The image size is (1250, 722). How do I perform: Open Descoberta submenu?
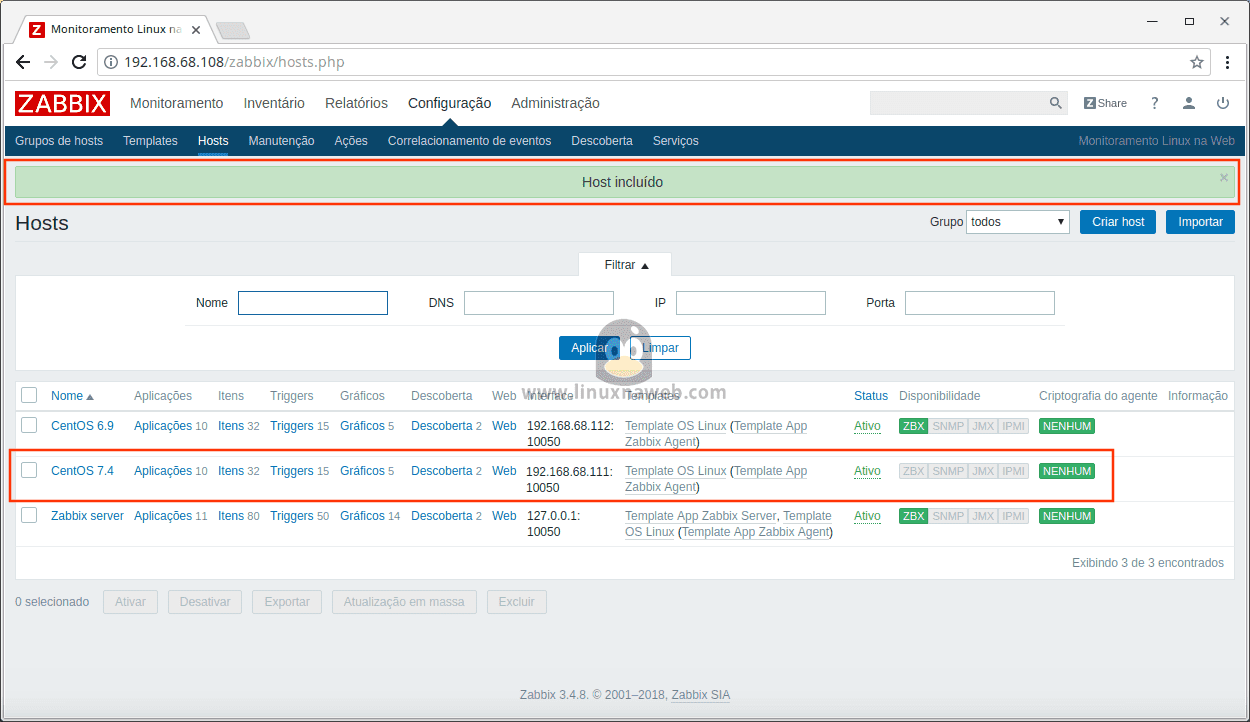coord(602,141)
